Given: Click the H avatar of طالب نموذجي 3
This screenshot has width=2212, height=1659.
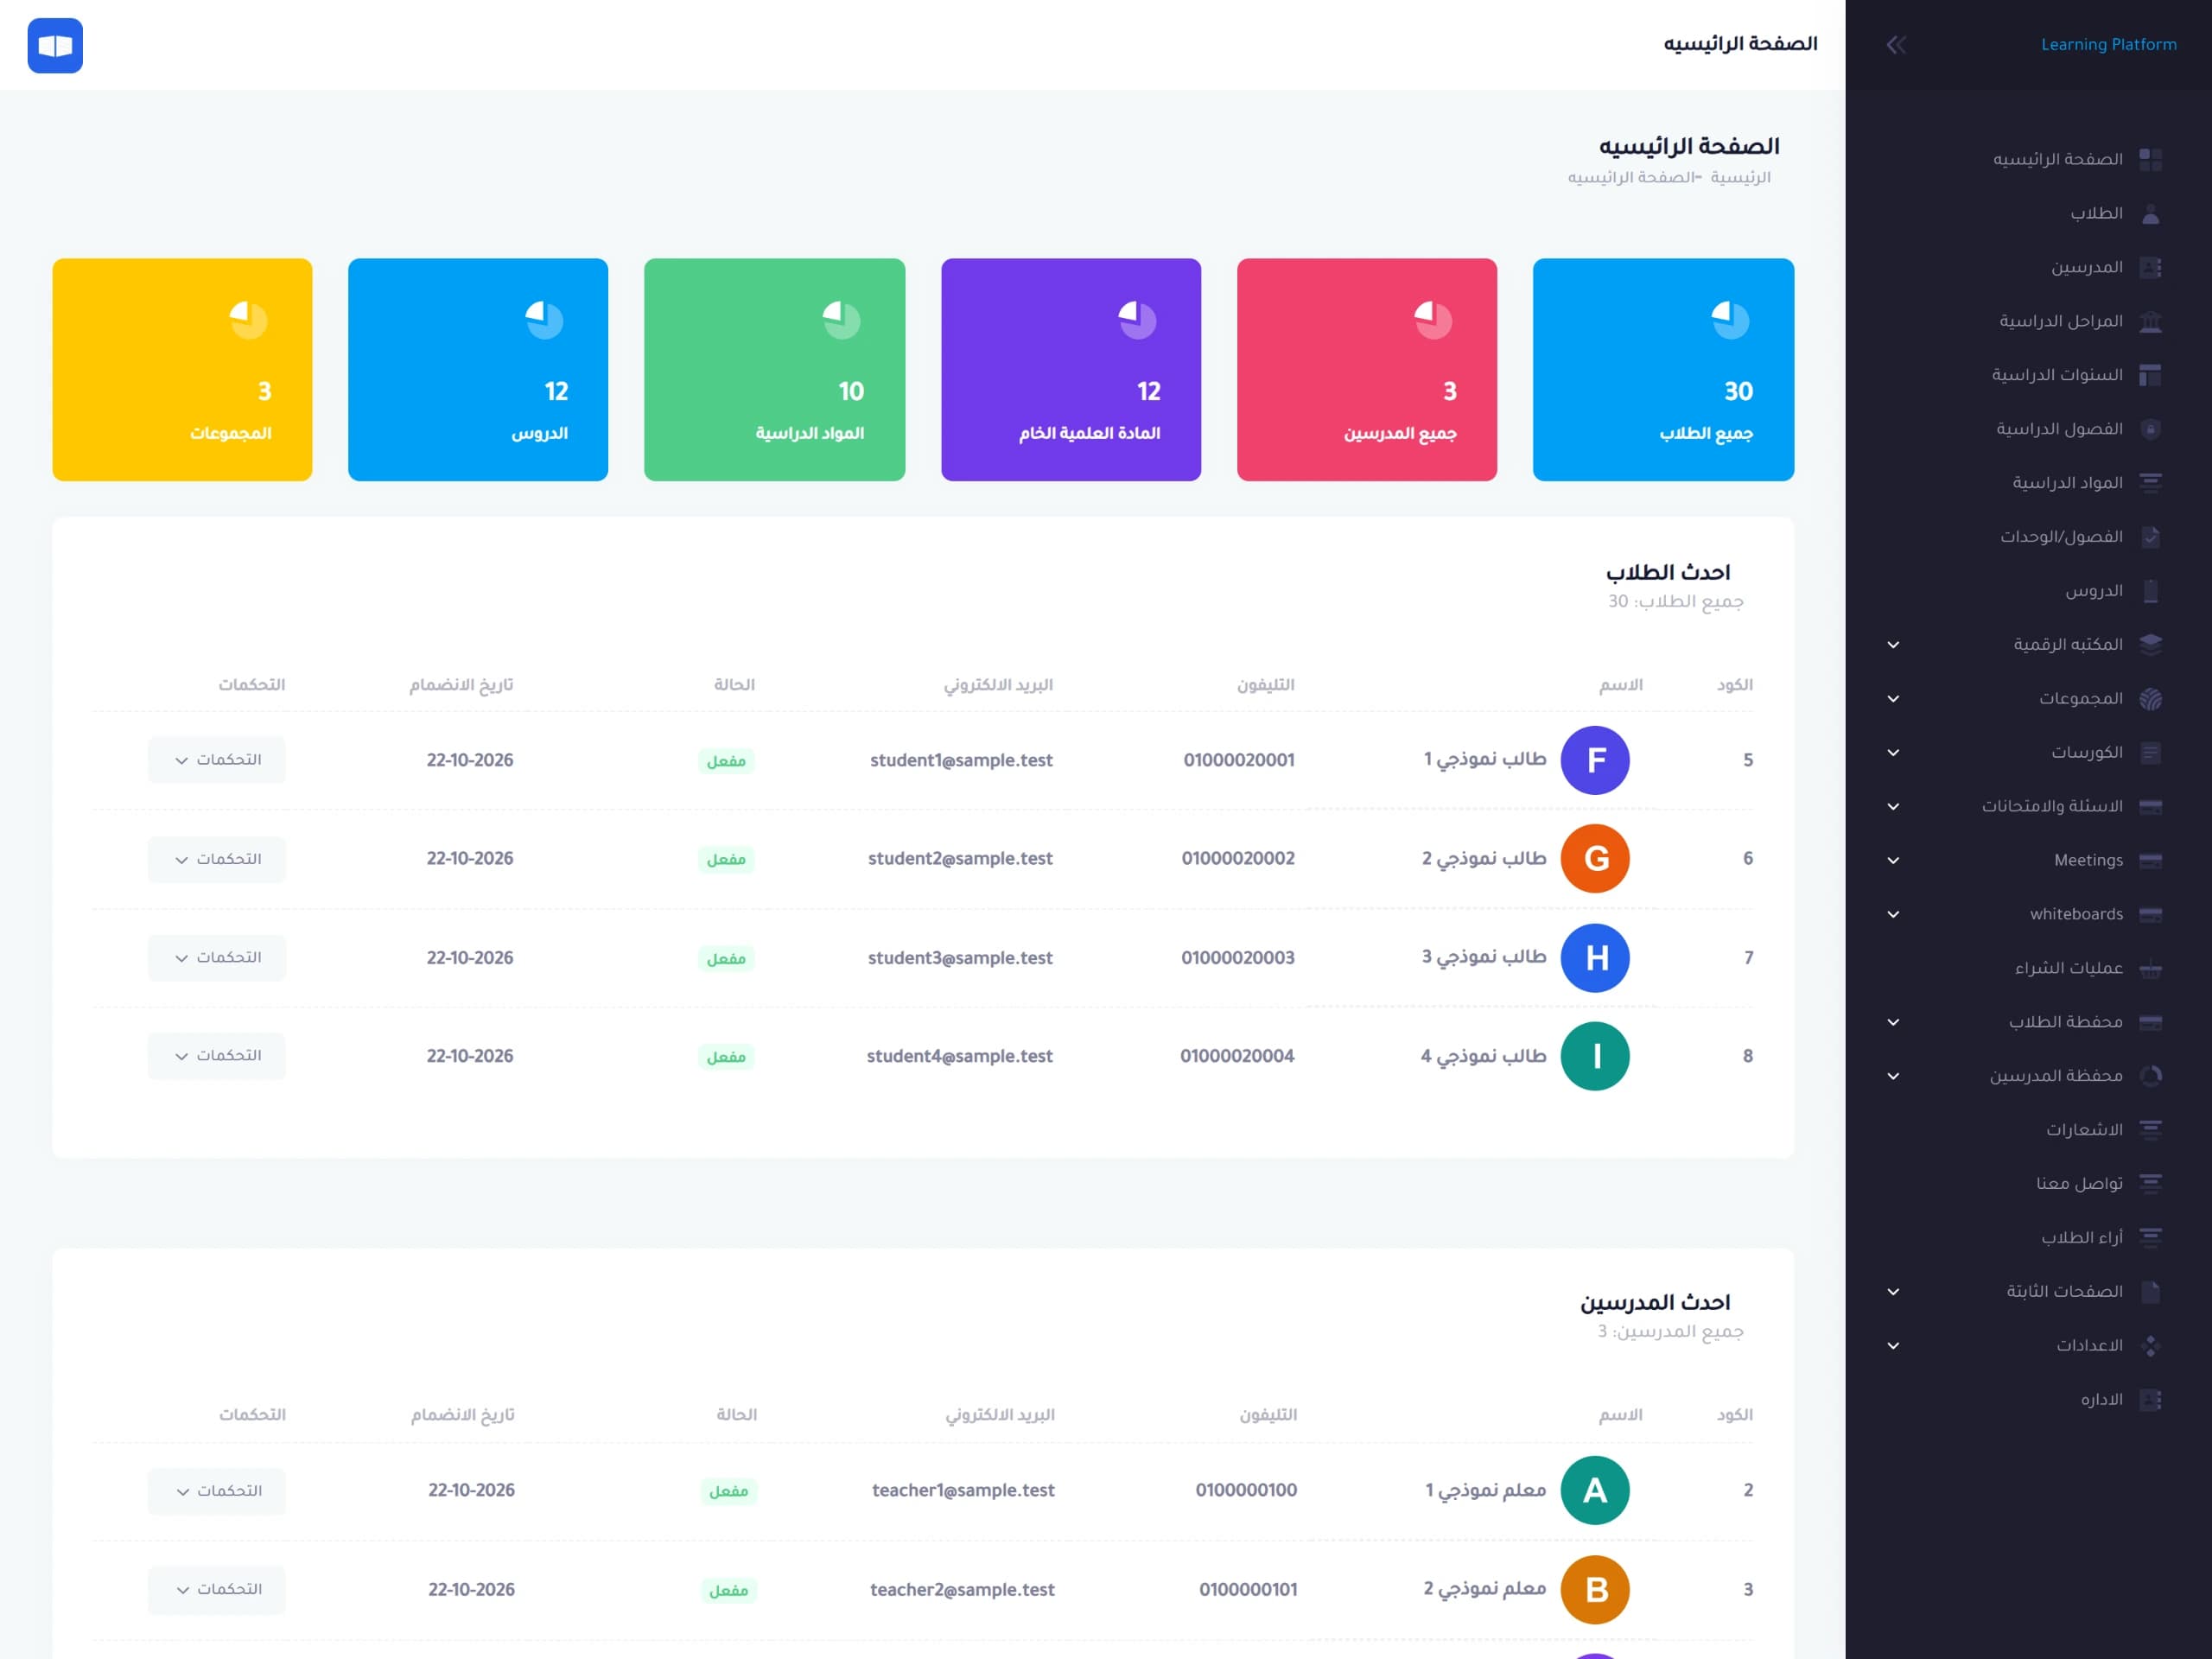Looking at the screenshot, I should (x=1595, y=958).
